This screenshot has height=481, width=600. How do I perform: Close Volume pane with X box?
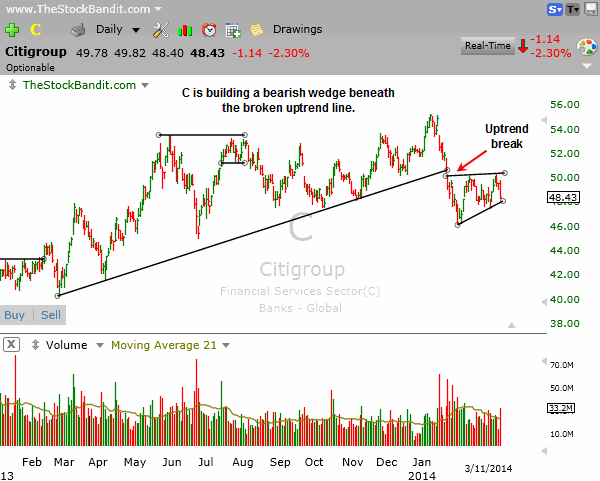(x=10, y=345)
